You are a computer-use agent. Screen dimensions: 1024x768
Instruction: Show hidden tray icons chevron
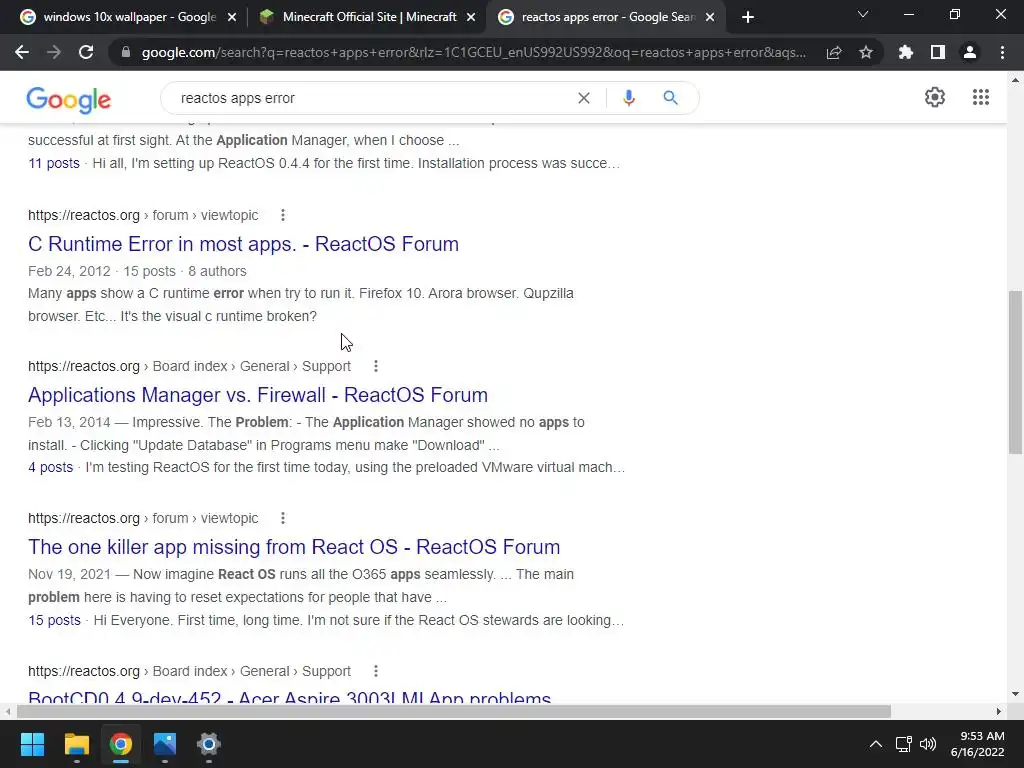(x=876, y=744)
